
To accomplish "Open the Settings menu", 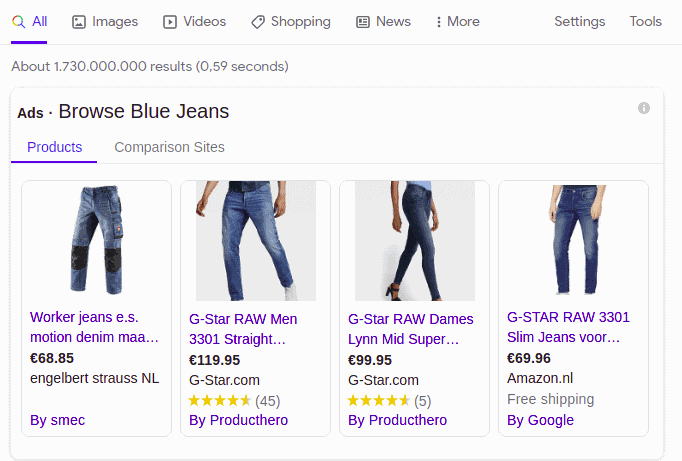I will click(x=579, y=22).
